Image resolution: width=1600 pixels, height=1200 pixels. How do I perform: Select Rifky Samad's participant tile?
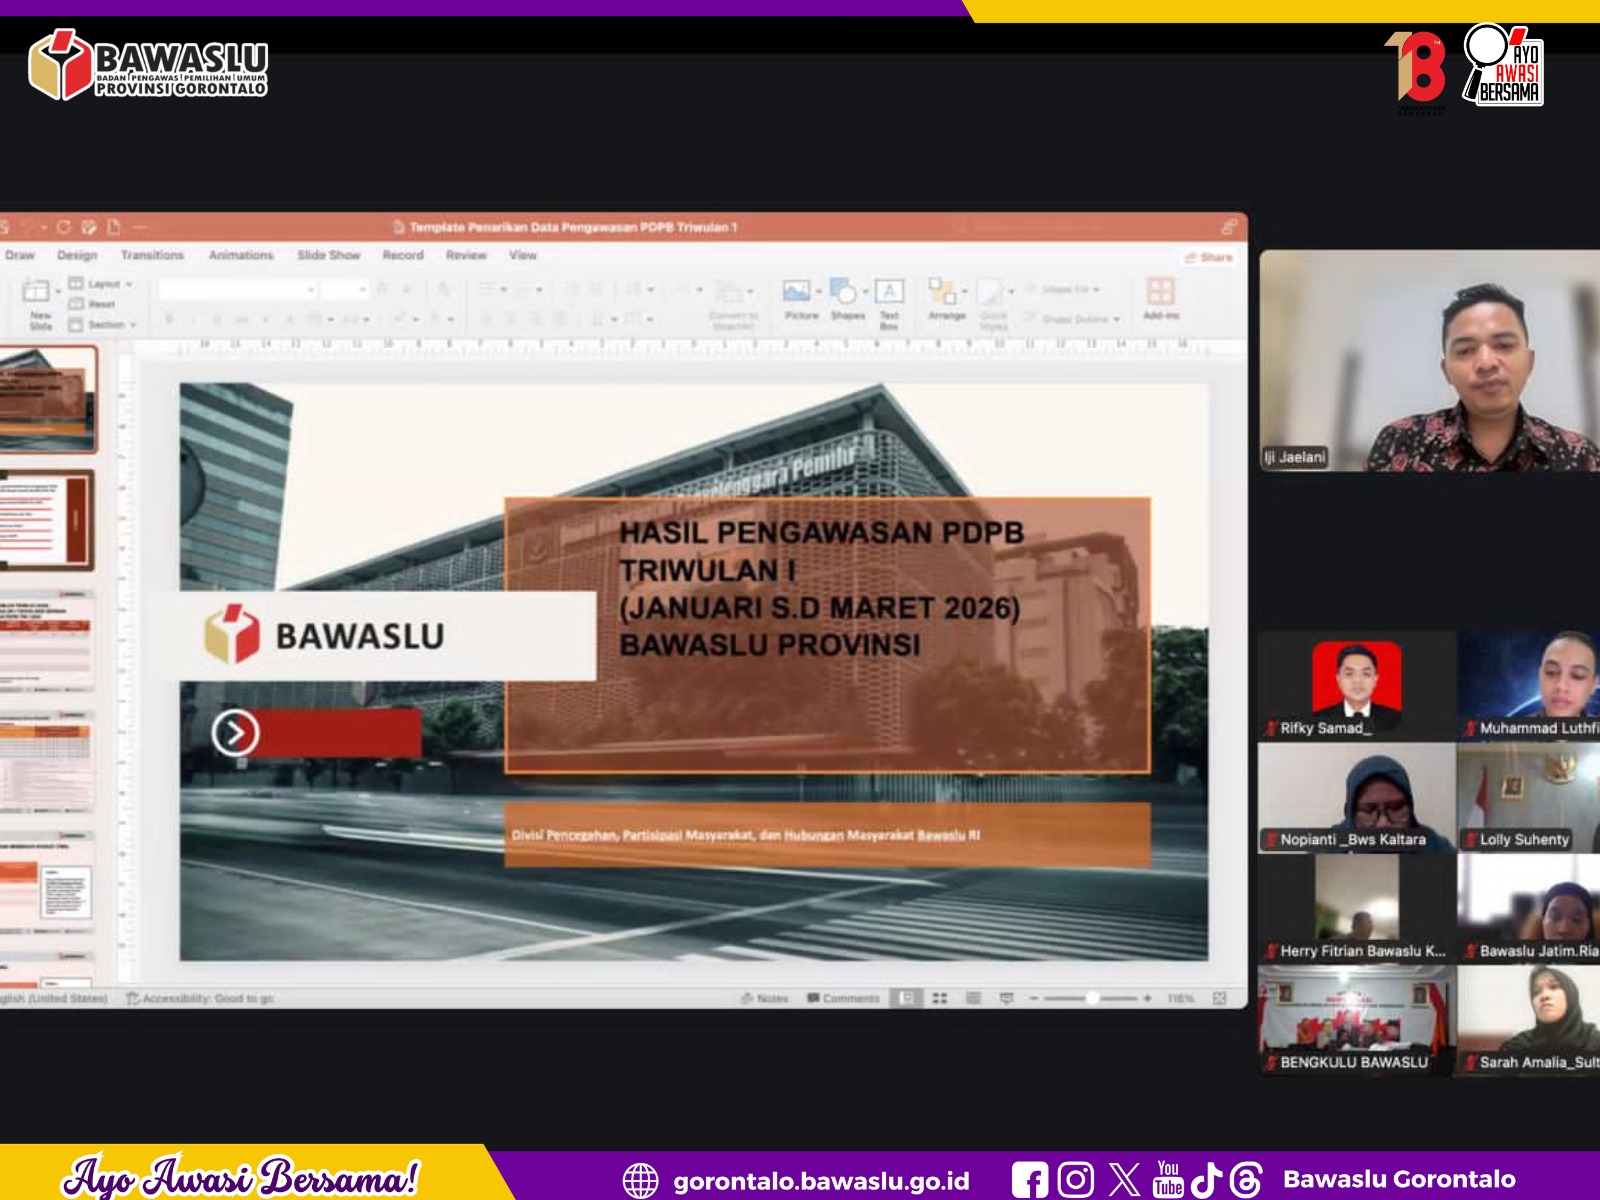point(1356,685)
